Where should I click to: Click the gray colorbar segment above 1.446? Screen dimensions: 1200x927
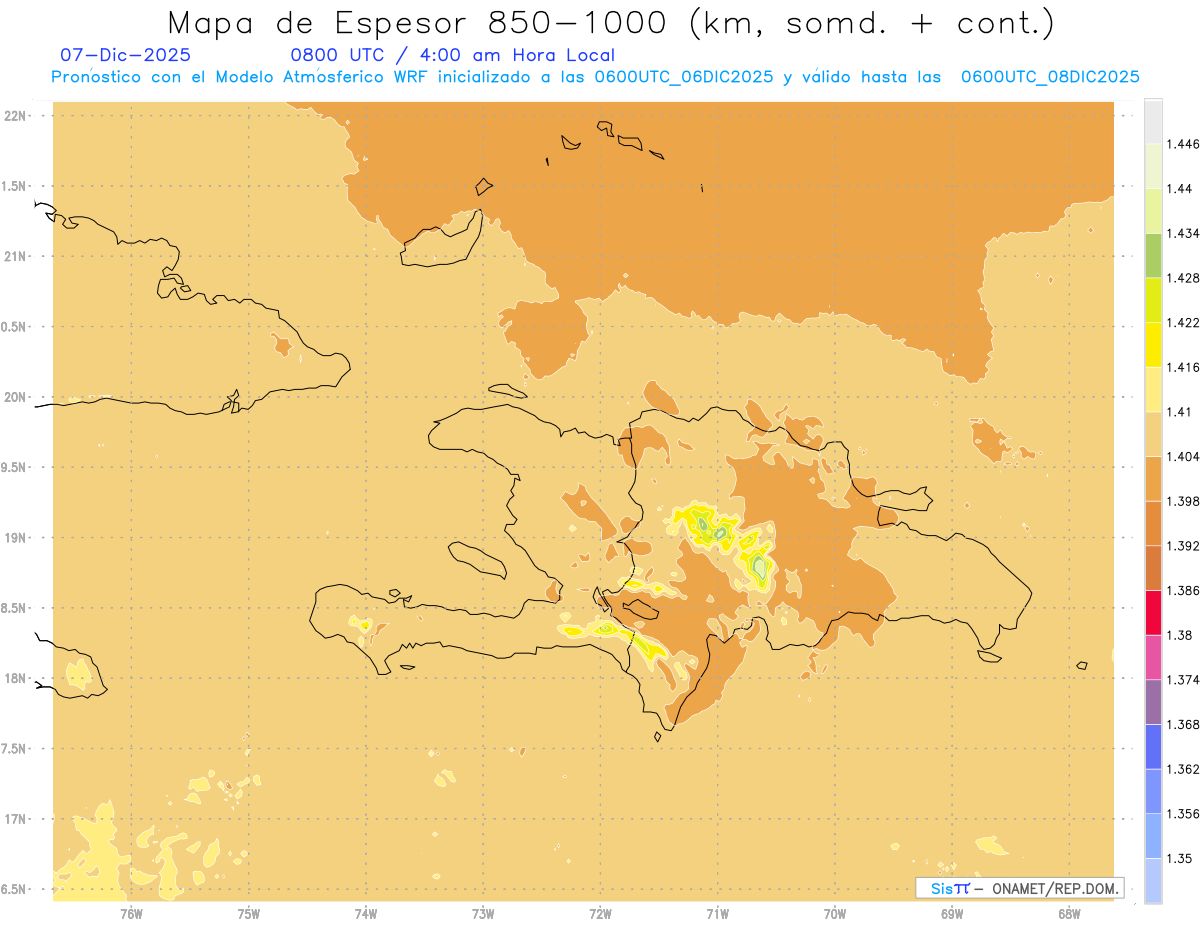1153,121
